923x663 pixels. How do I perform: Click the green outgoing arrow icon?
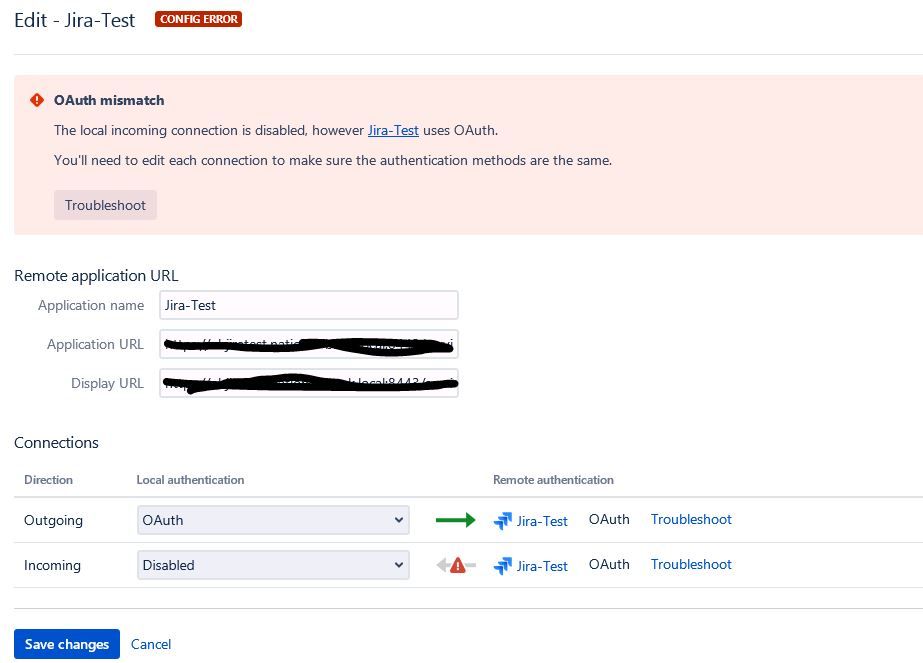(455, 520)
